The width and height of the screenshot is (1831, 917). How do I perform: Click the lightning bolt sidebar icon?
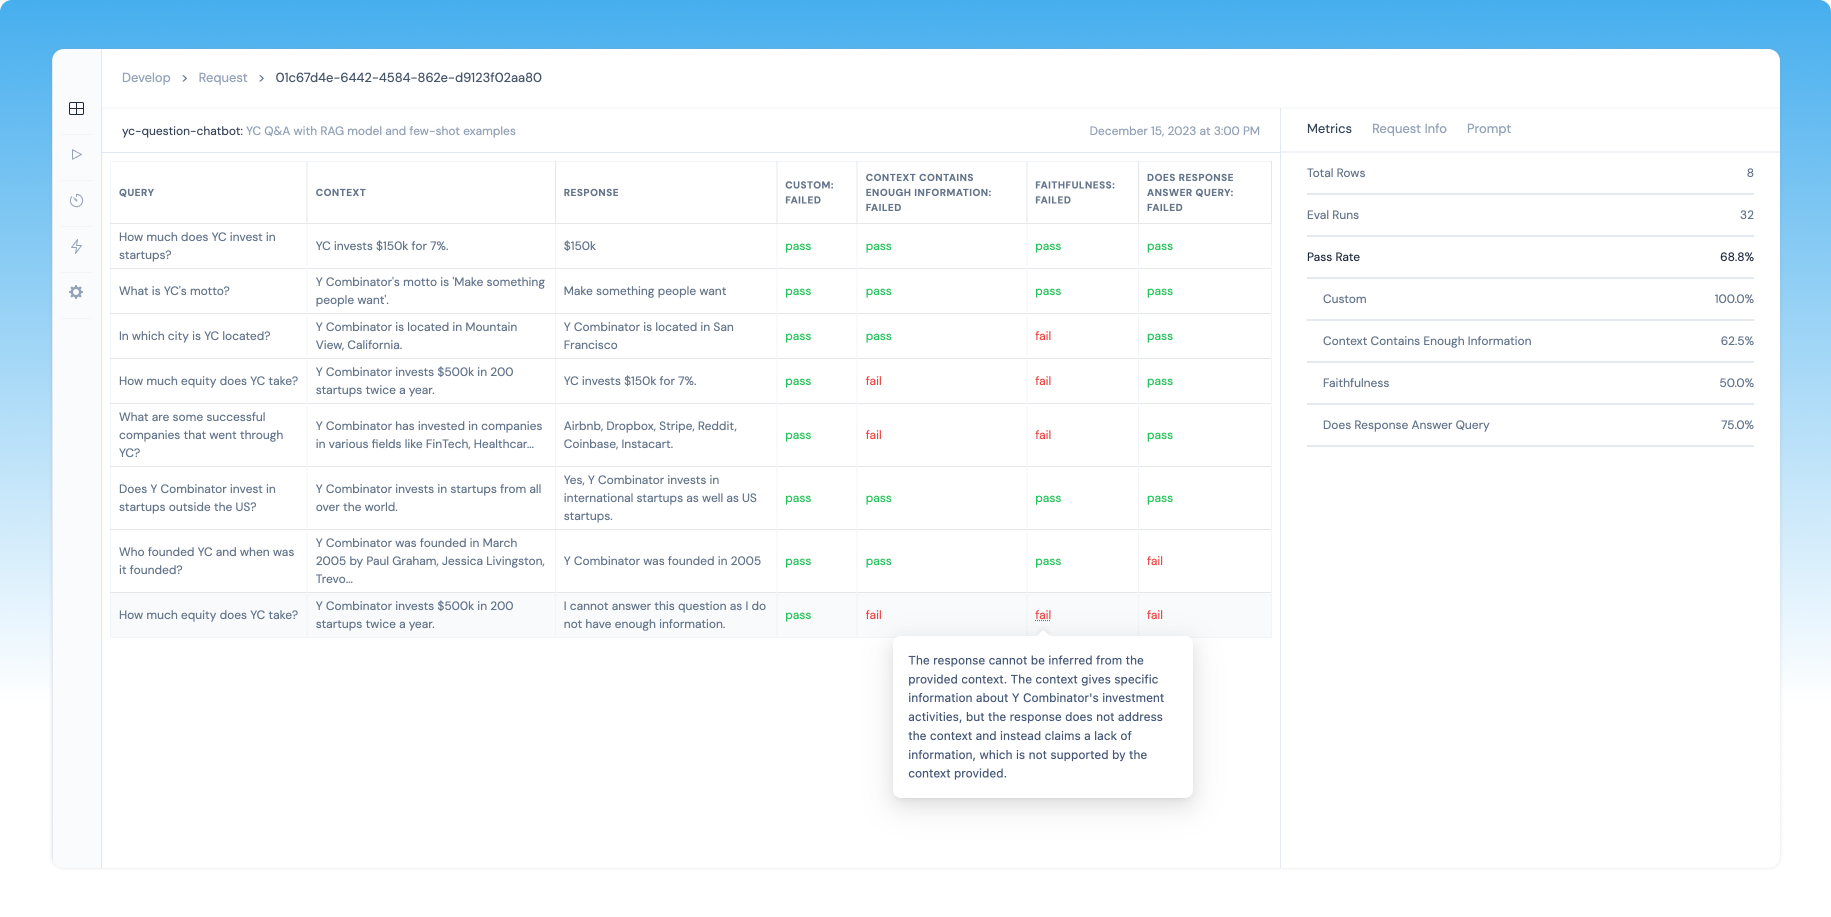[76, 246]
